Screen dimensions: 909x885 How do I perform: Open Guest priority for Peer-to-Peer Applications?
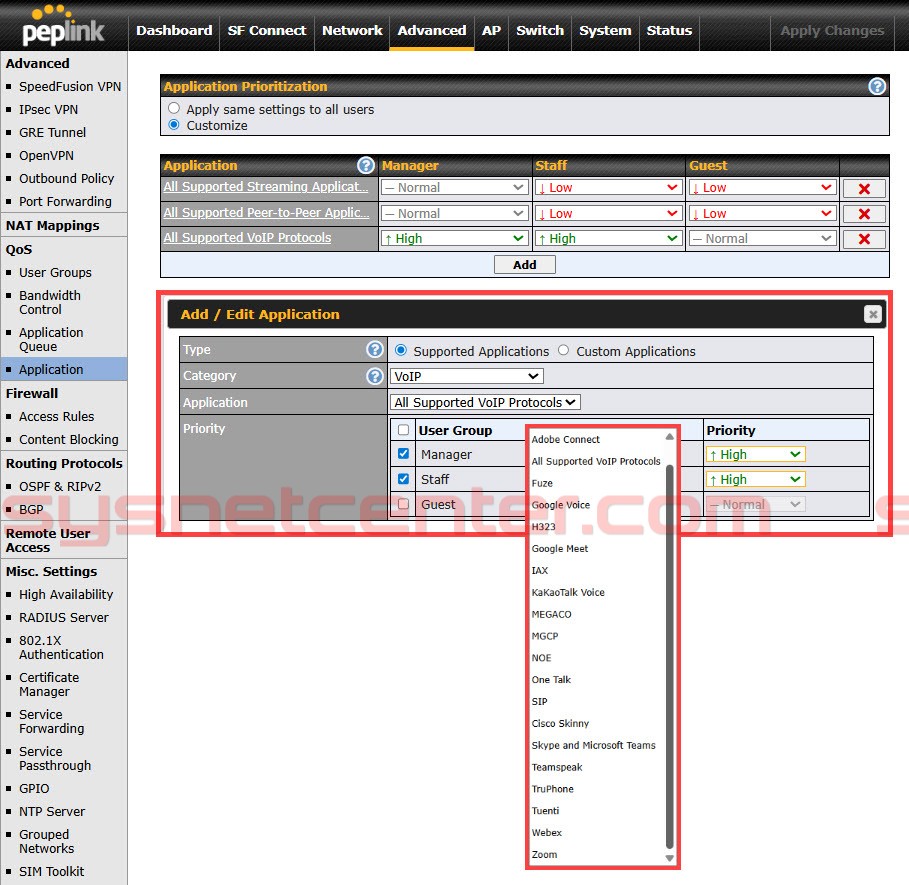click(x=762, y=214)
